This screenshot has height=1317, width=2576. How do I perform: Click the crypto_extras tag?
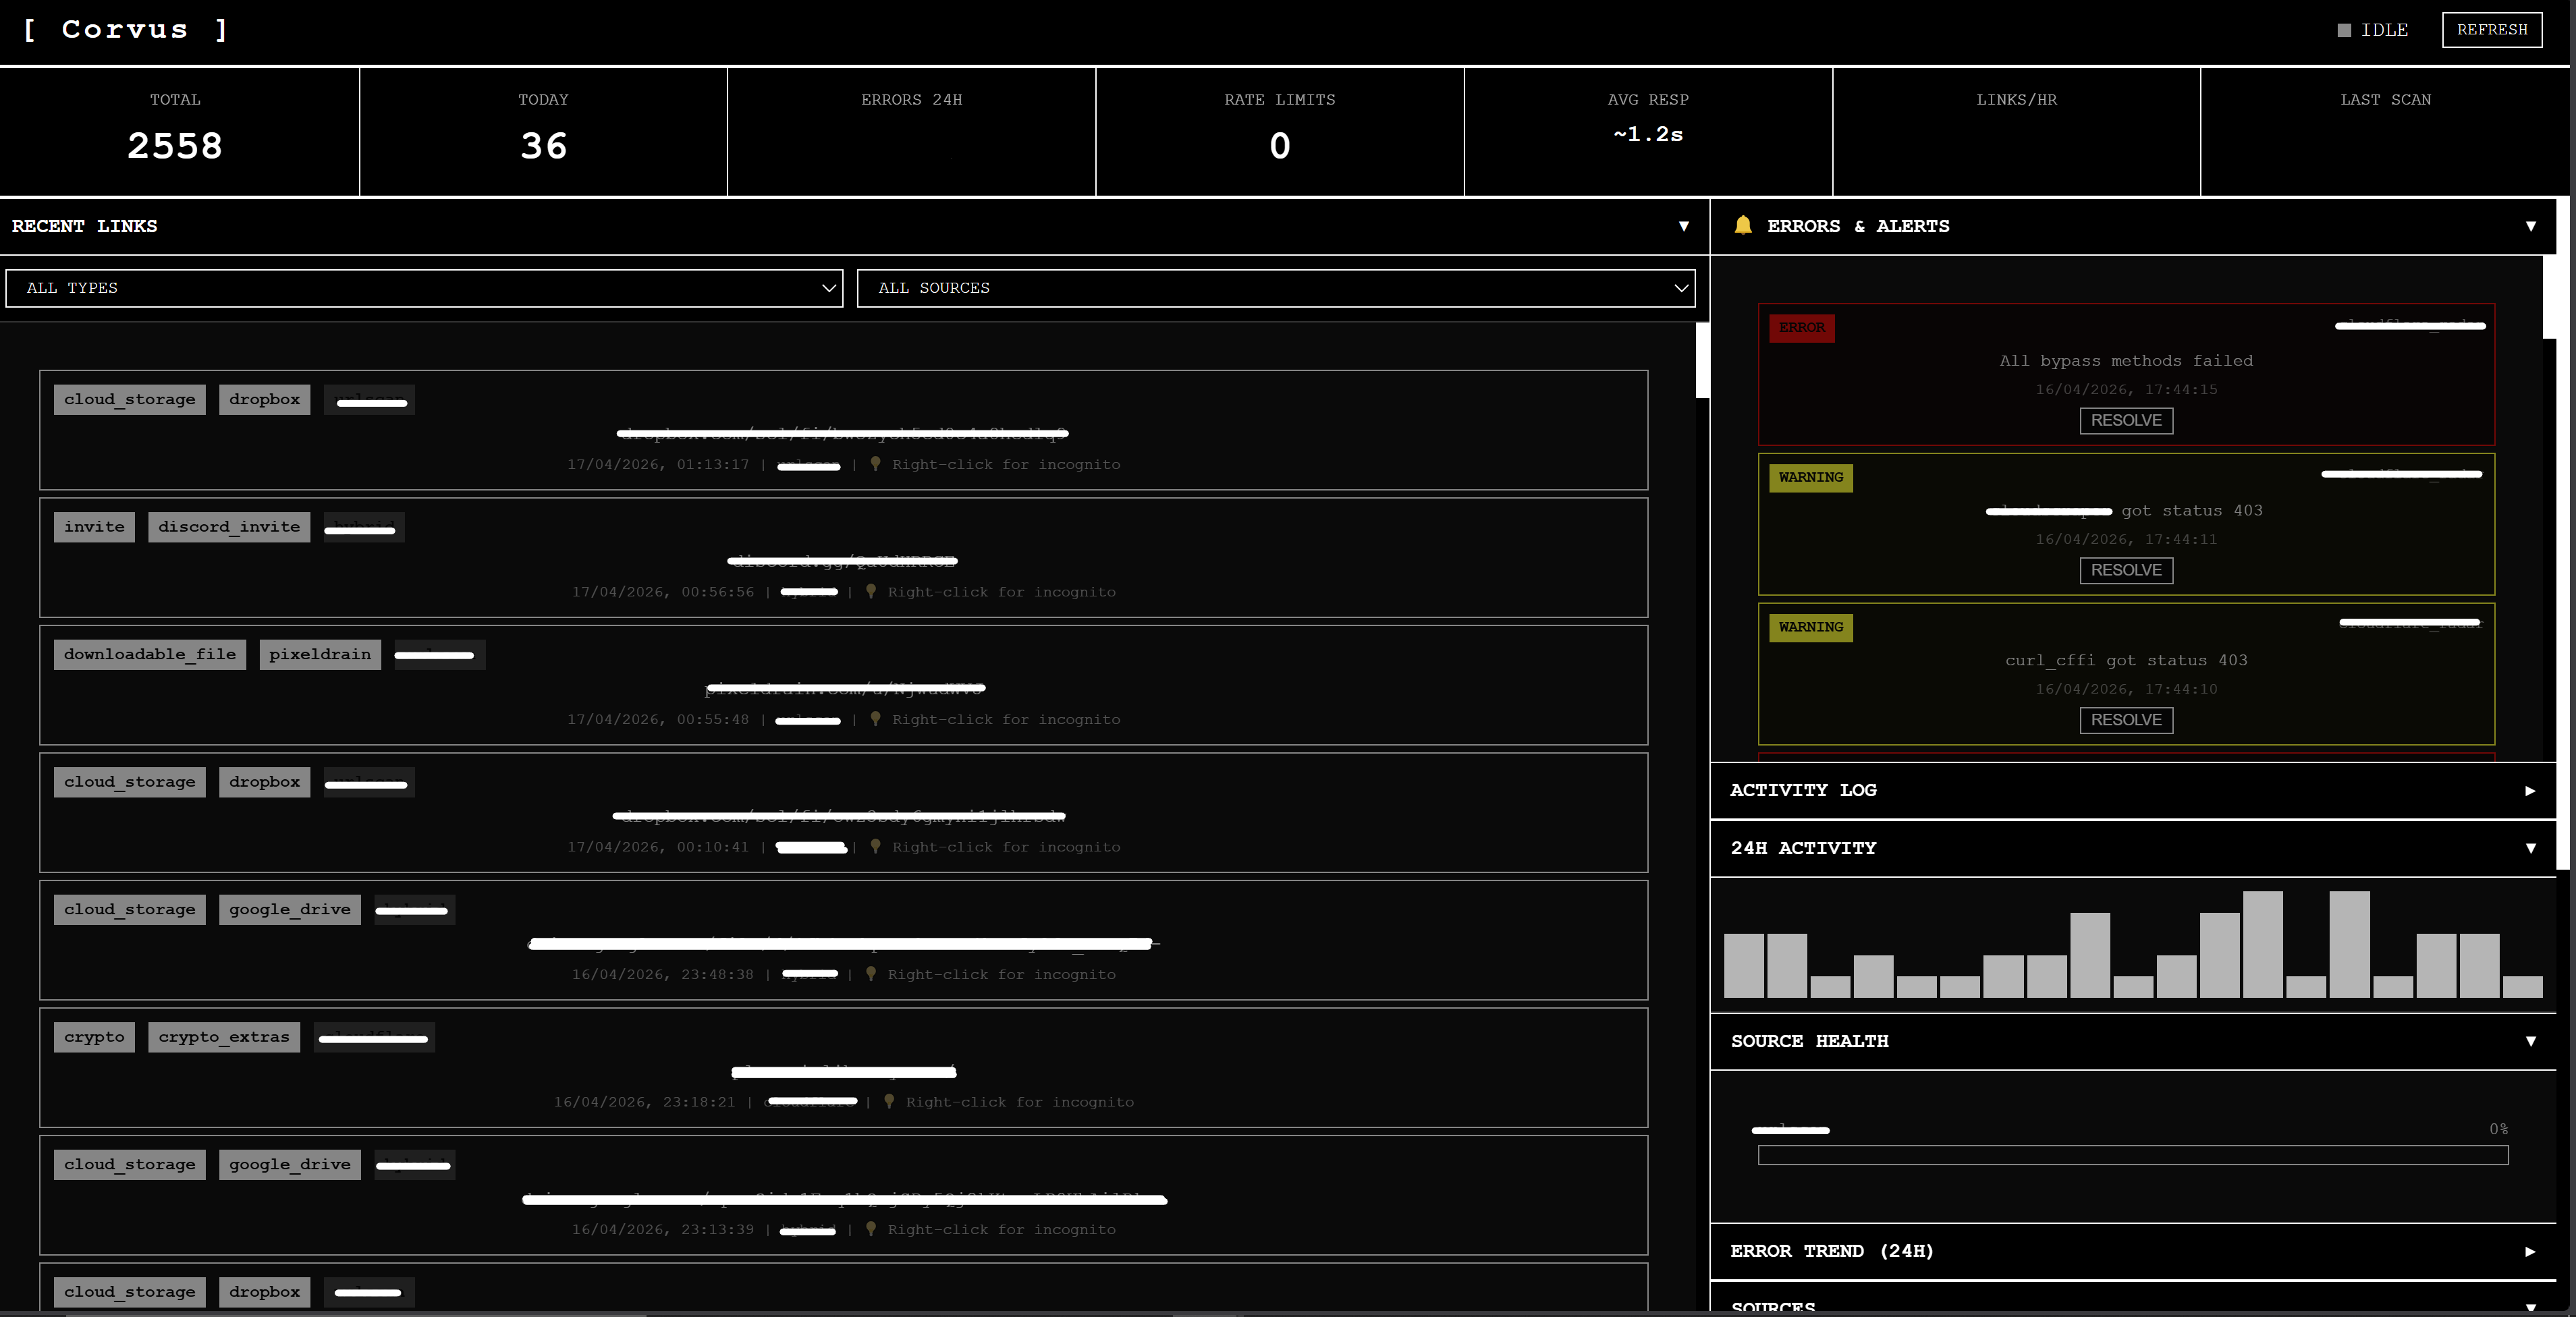(x=224, y=1037)
